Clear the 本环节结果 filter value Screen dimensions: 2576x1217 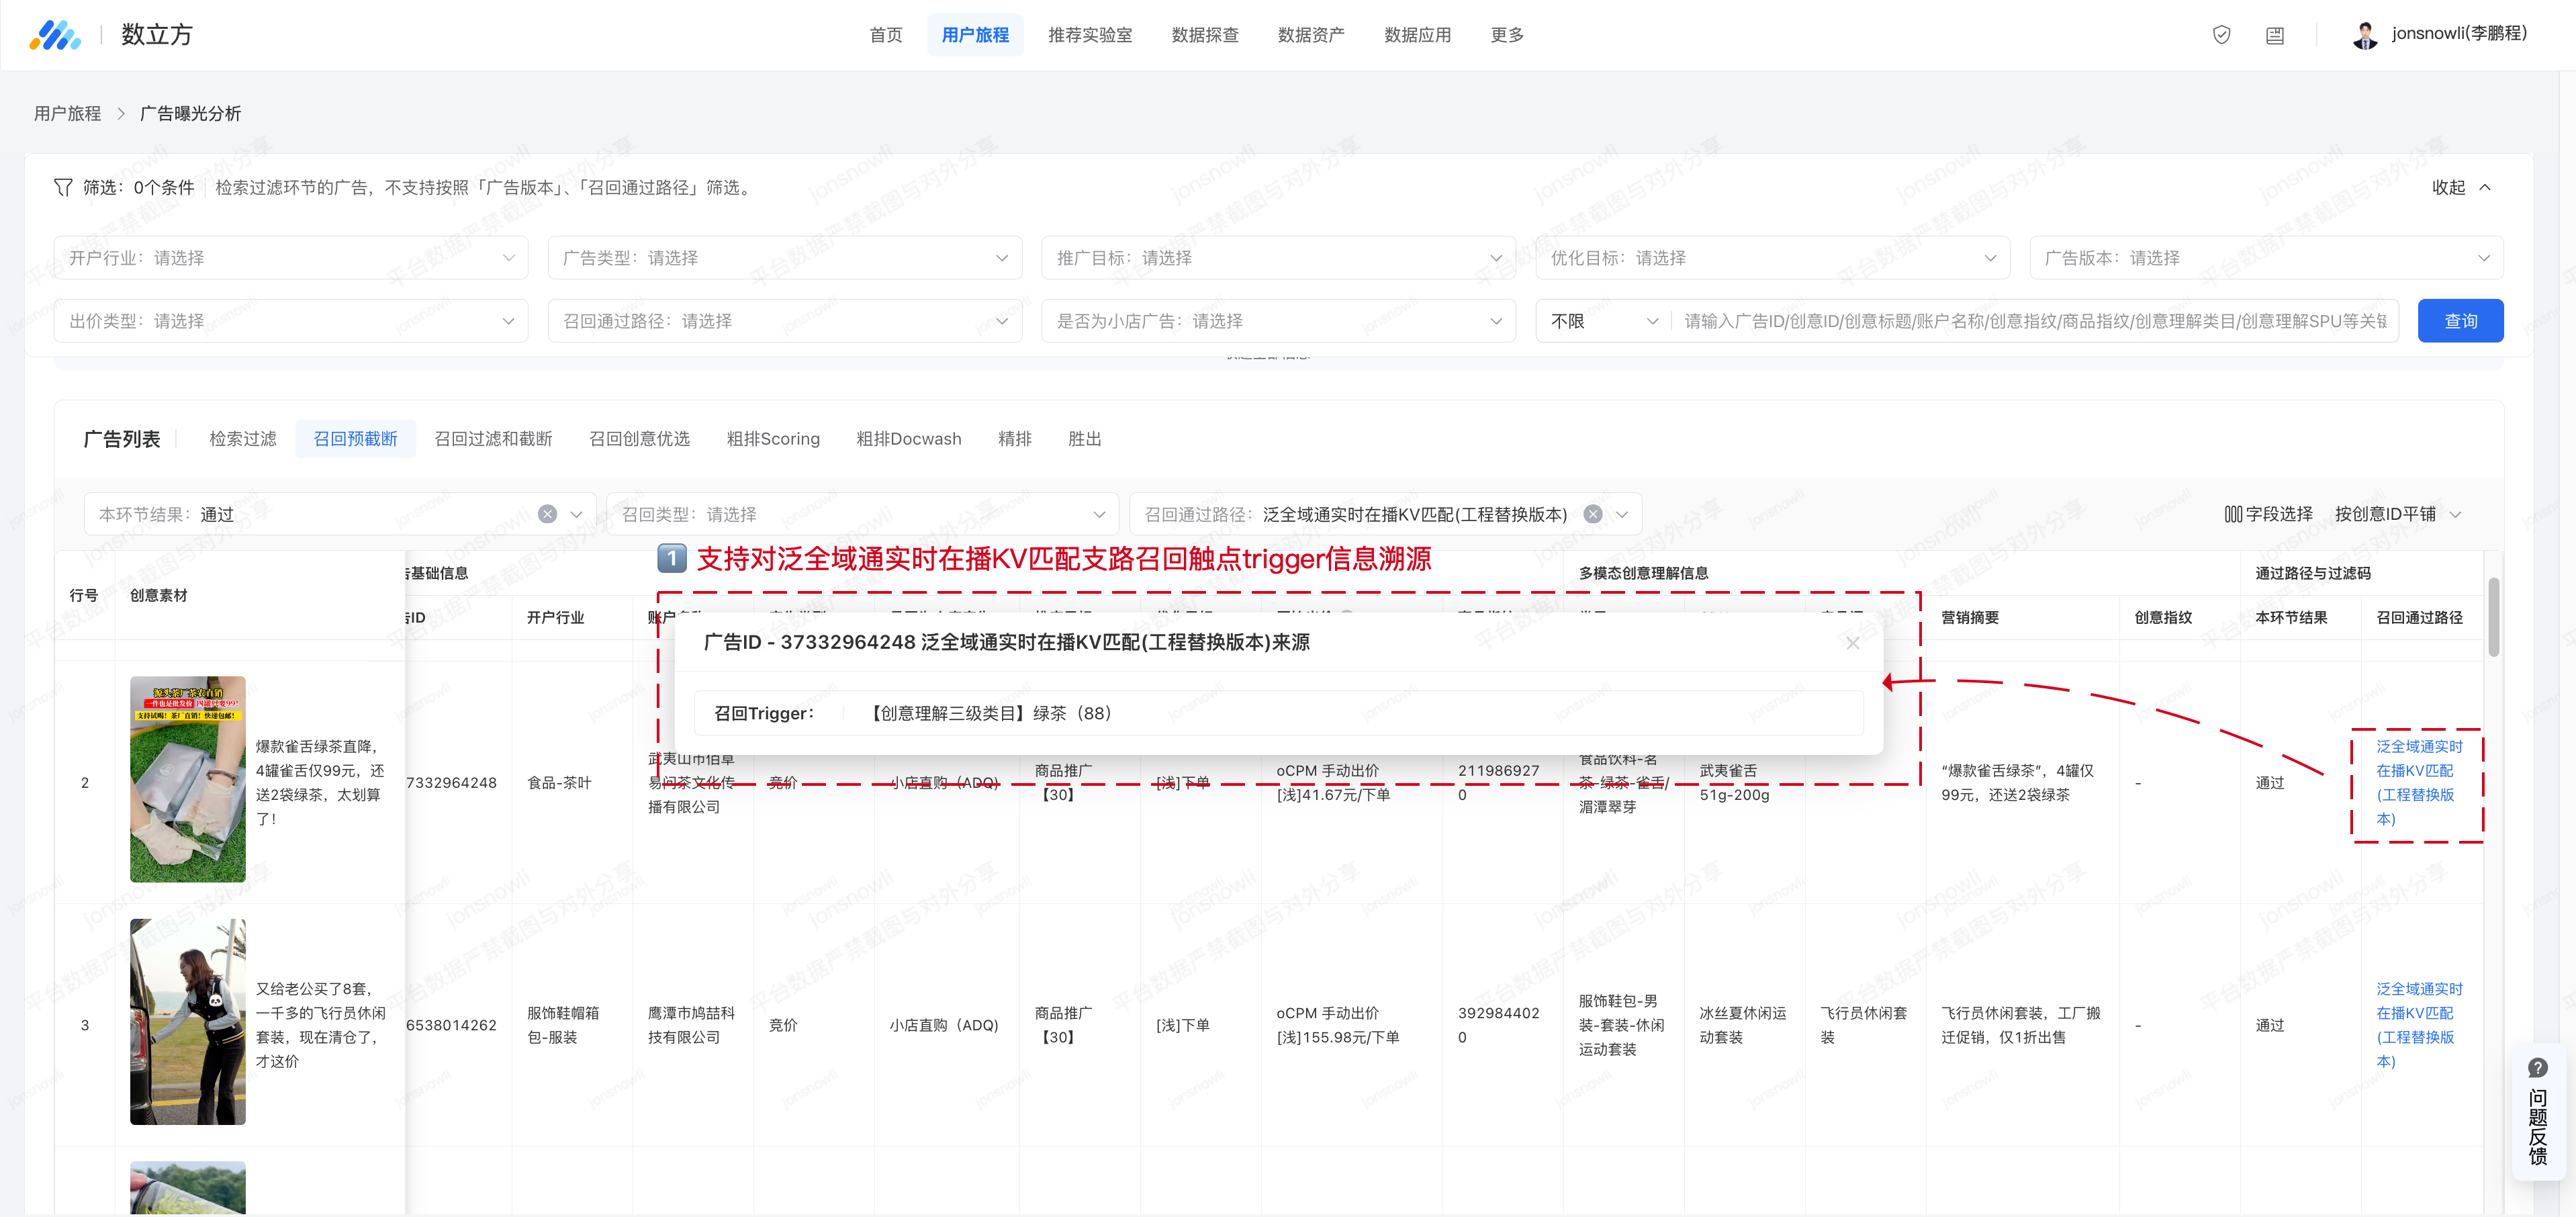point(547,514)
